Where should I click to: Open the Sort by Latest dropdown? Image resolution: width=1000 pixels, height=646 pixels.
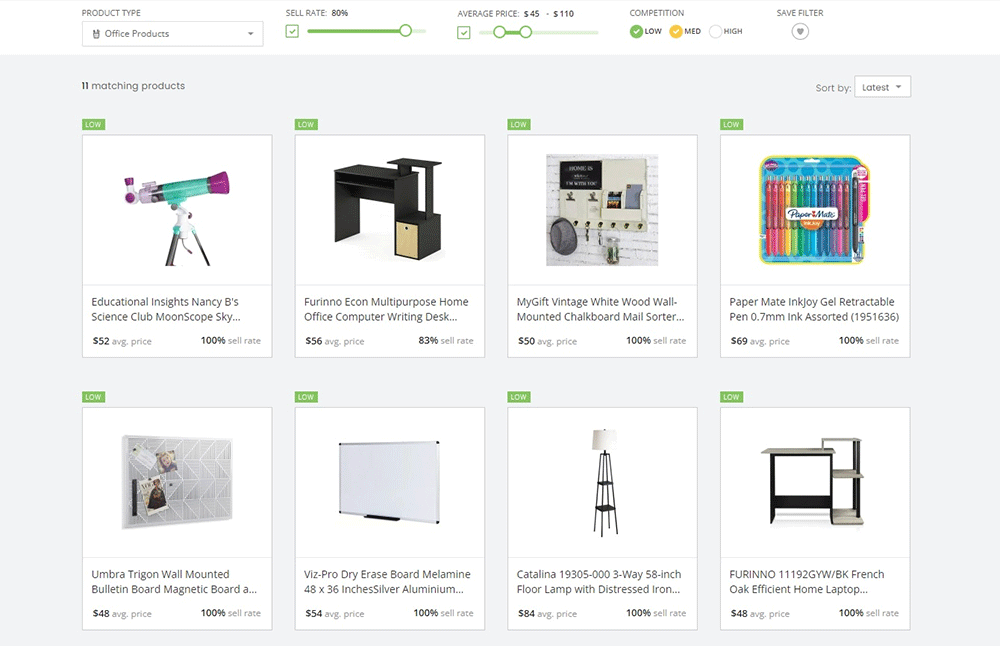[x=882, y=88]
